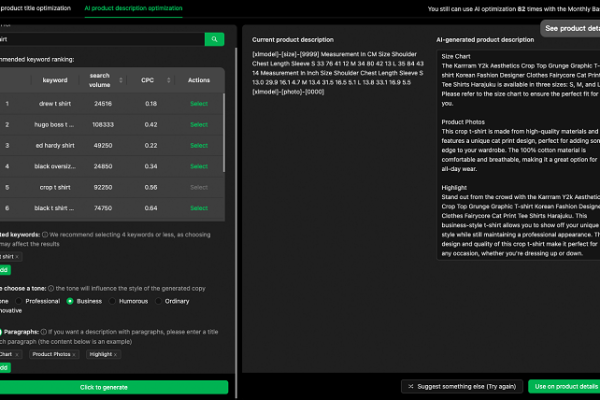Screen dimensions: 600x400
Task: Choose the Ordinary tone
Action: pyautogui.click(x=158, y=301)
